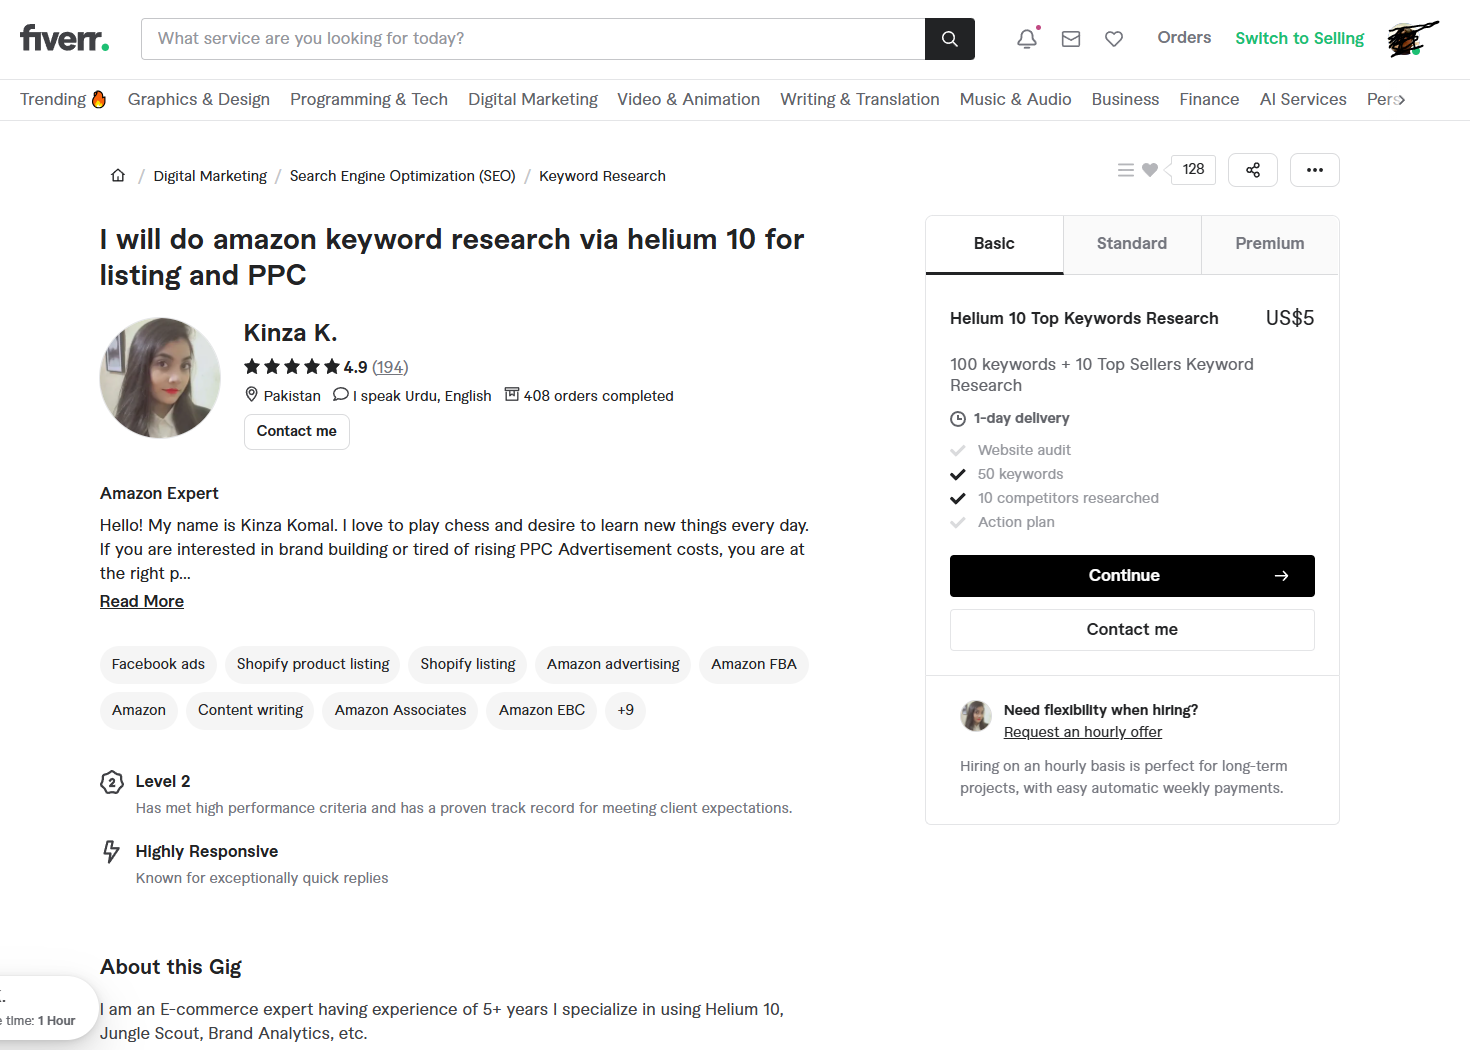Viewport: 1470px width, 1050px height.
Task: Click the search magnifier button
Action: [x=949, y=39]
